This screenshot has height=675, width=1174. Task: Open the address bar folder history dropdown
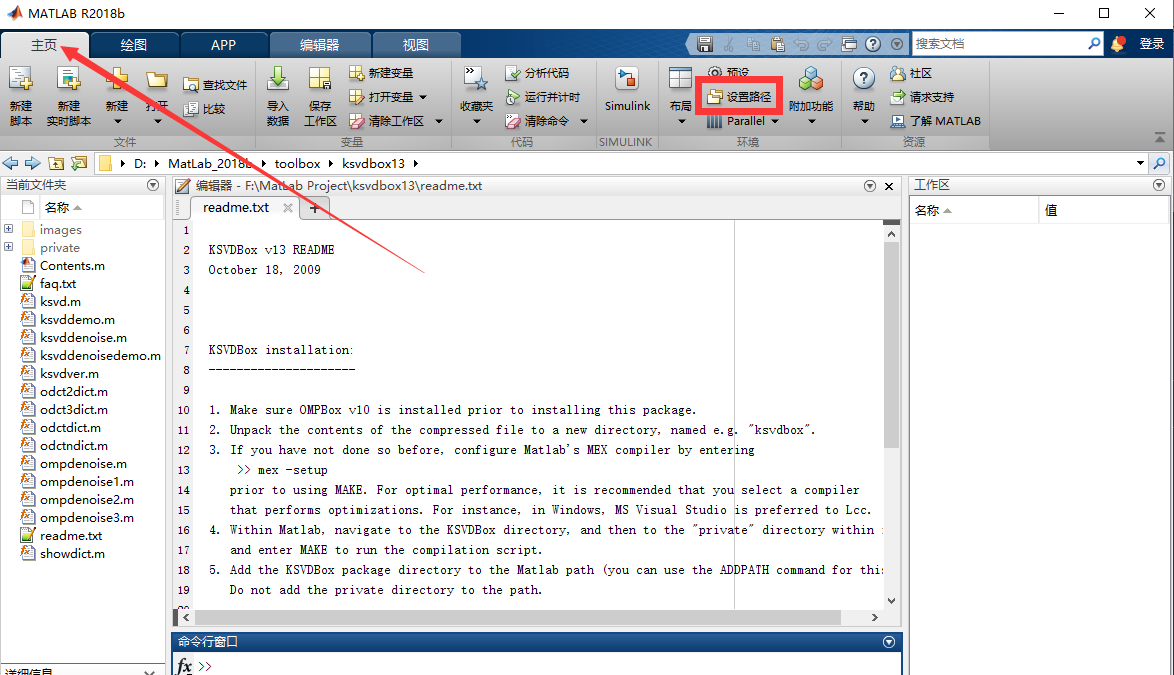coord(1140,163)
